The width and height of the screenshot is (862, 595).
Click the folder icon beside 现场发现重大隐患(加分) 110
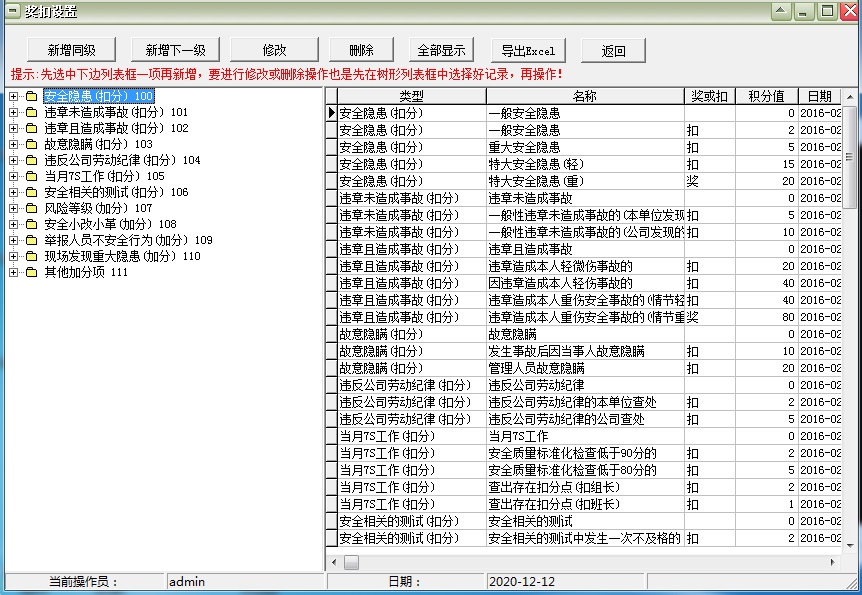tap(31, 257)
